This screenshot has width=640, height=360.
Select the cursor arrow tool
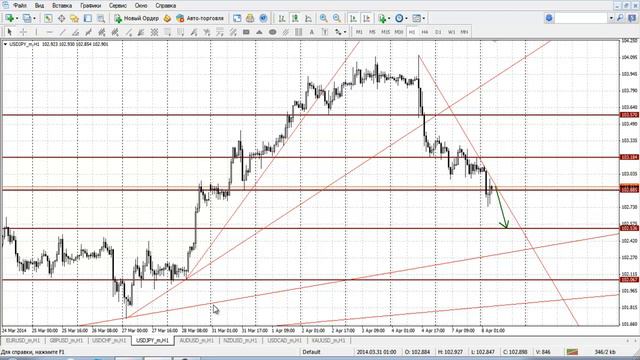click(x=10, y=32)
